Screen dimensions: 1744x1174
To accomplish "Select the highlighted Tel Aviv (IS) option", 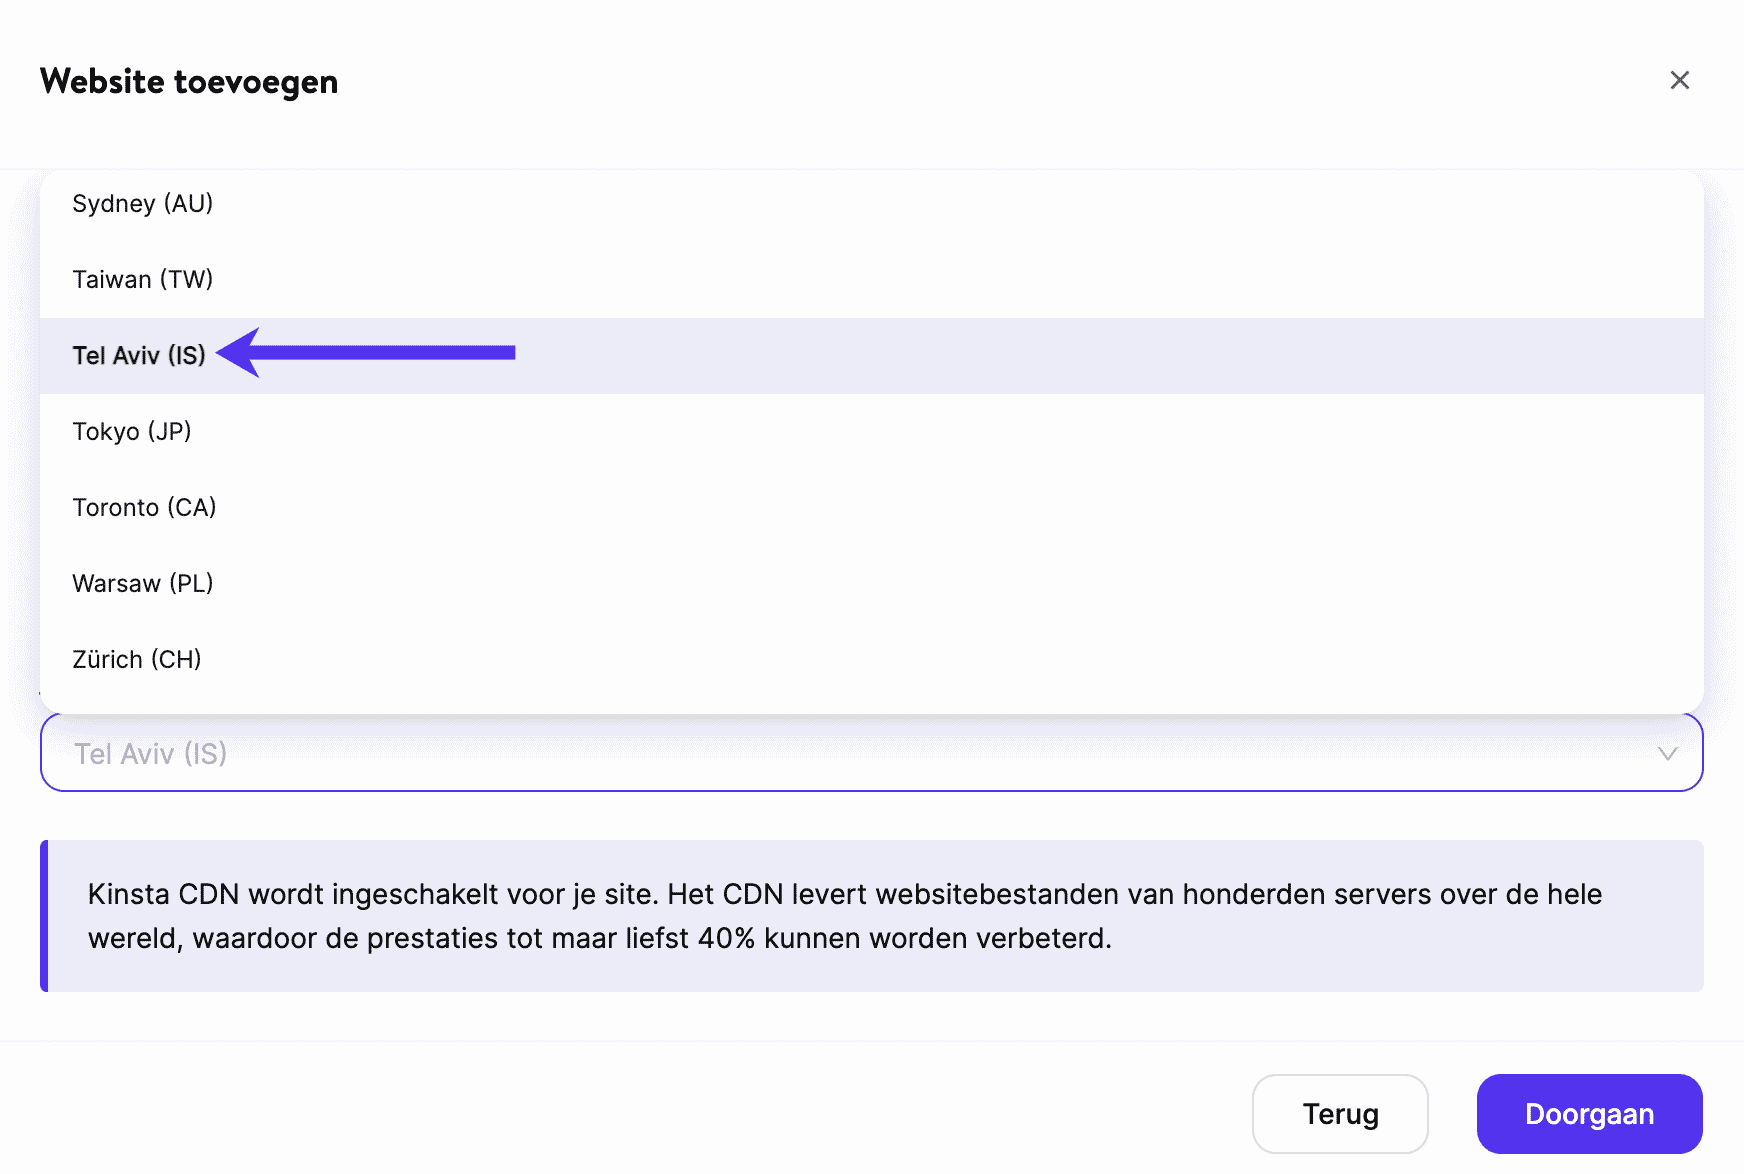I will tap(139, 356).
